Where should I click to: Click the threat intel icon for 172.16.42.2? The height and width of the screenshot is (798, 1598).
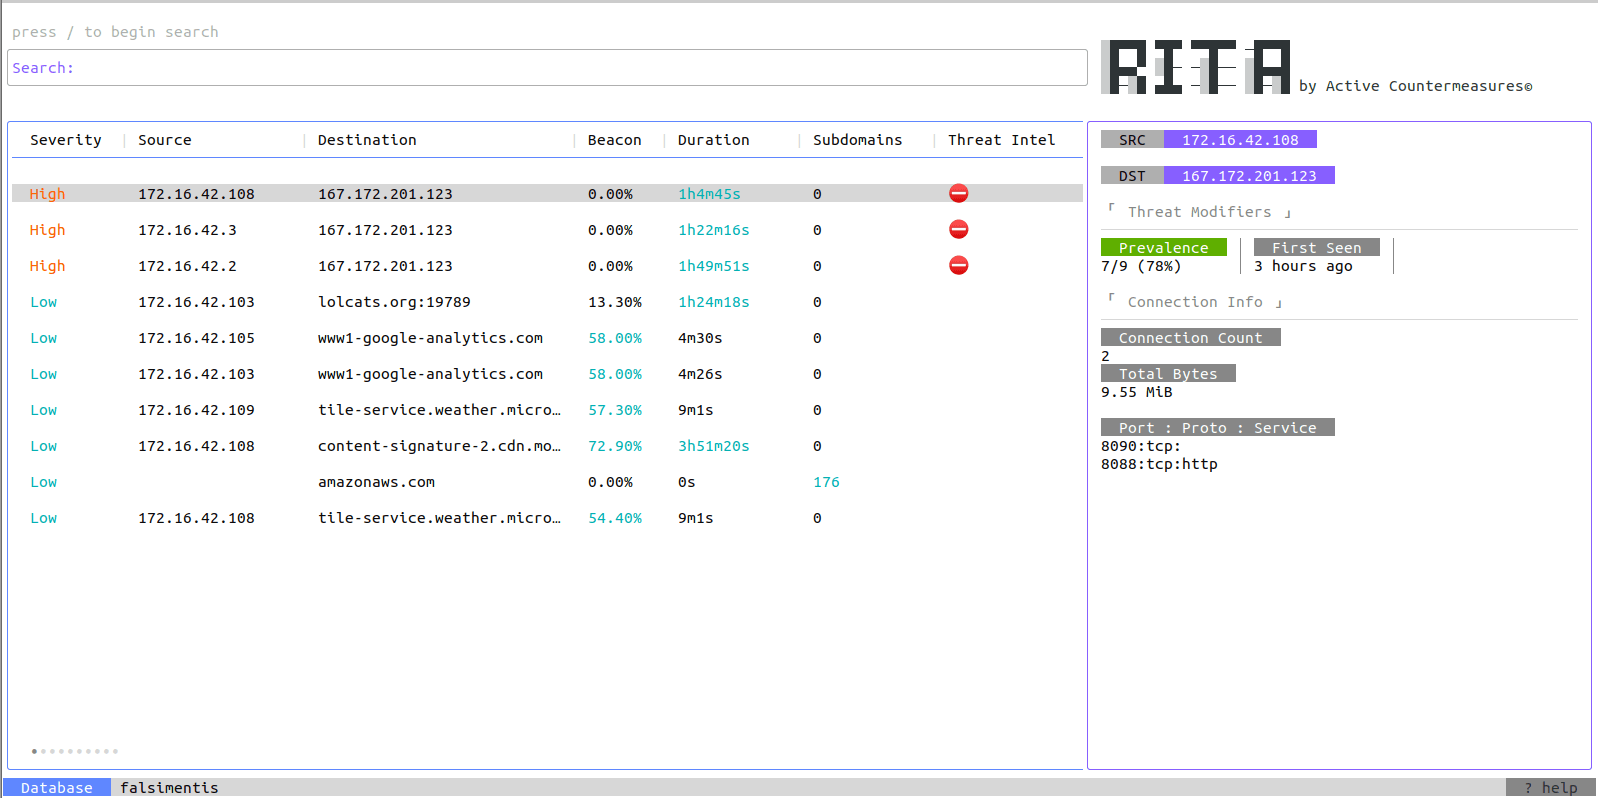coord(958,265)
